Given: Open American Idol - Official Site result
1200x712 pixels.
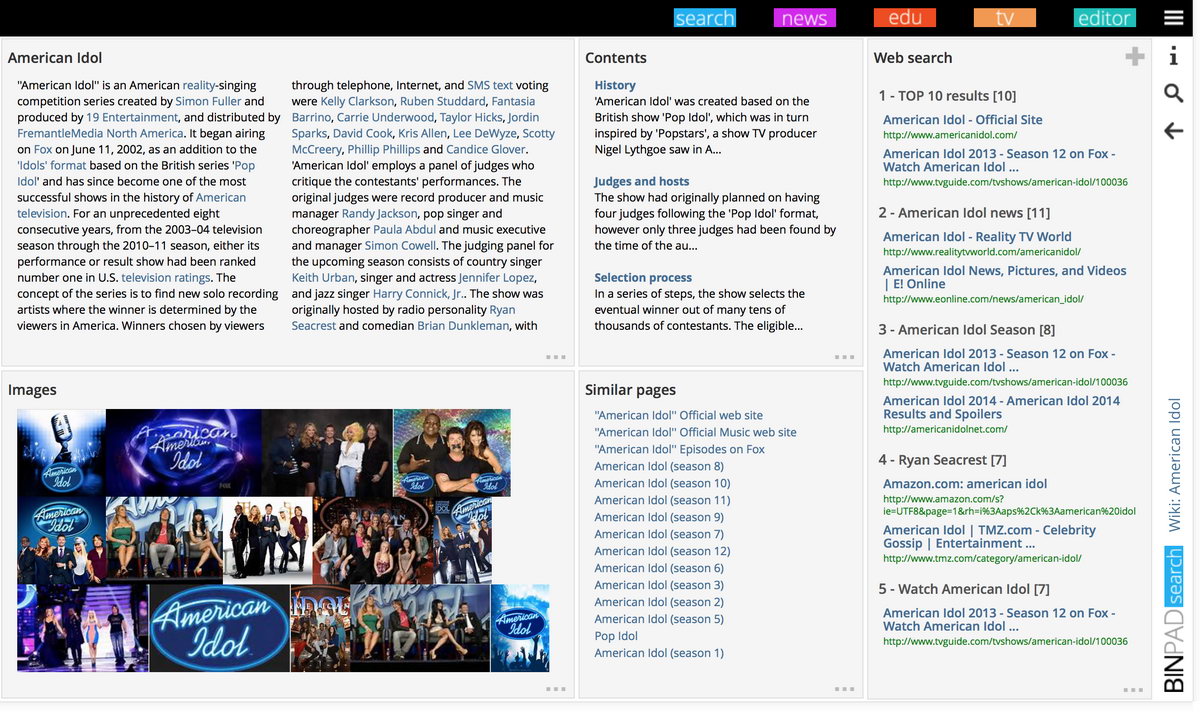Looking at the screenshot, I should (x=963, y=119).
